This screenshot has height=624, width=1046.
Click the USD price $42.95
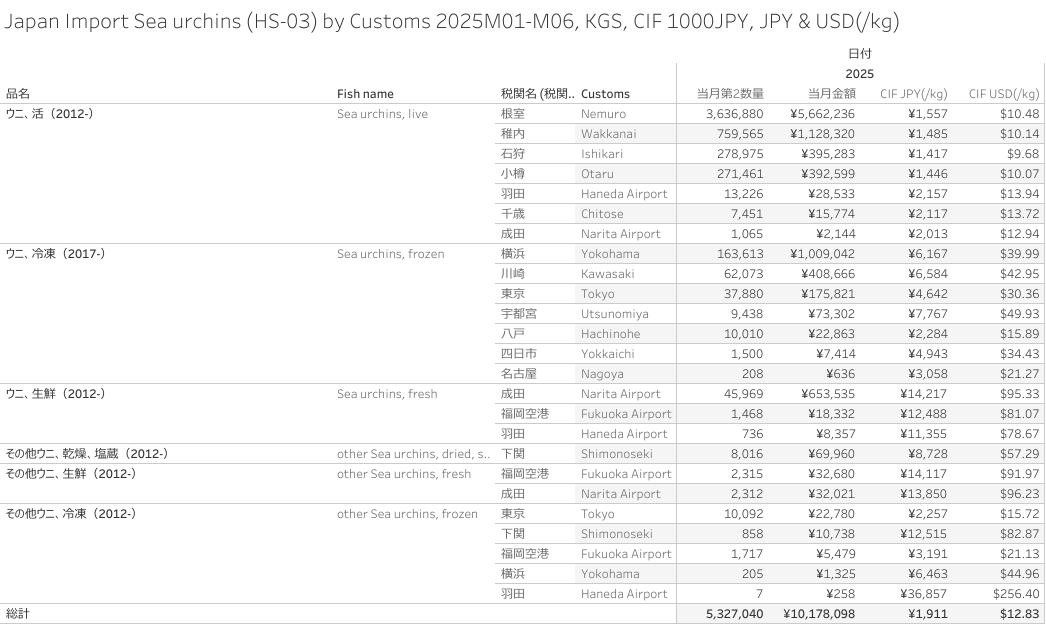pyautogui.click(x=1019, y=274)
